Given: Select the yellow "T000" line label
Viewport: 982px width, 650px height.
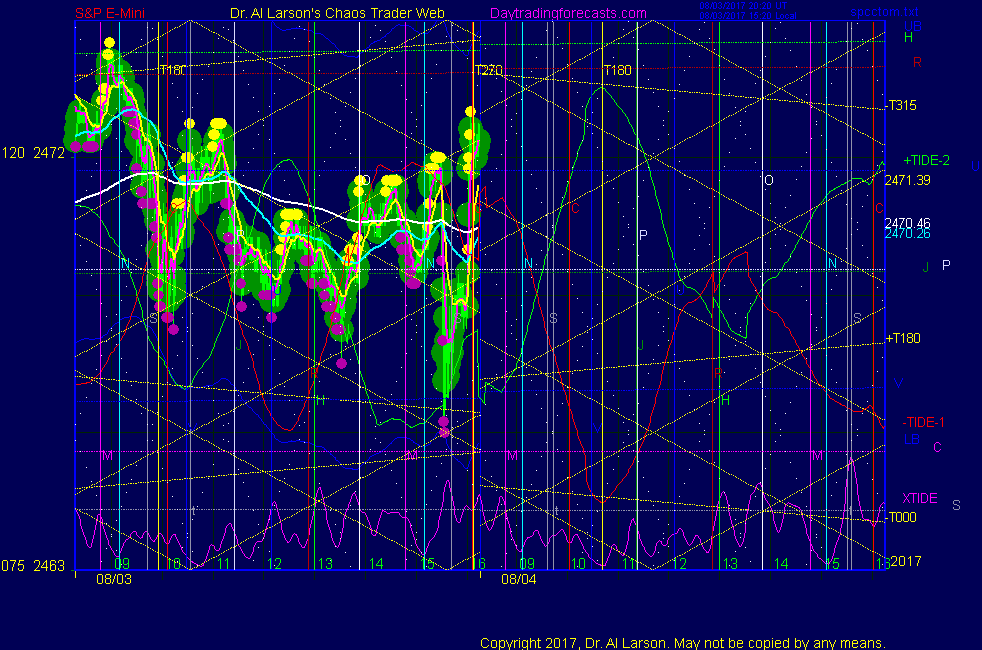Looking at the screenshot, I should tap(902, 517).
